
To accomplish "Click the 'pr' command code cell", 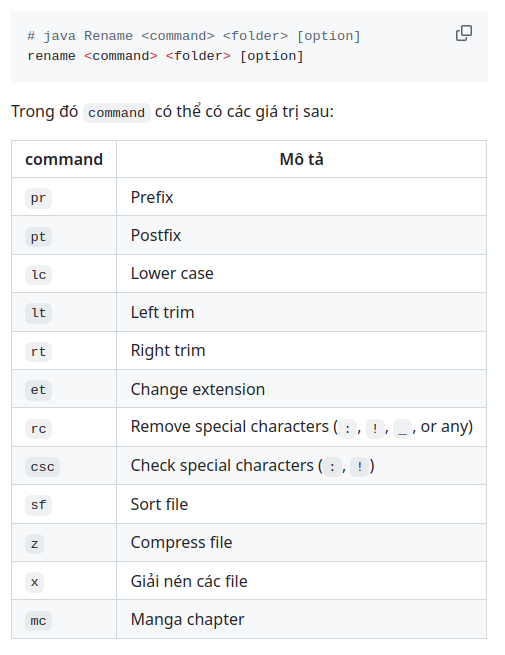I will point(38,198).
